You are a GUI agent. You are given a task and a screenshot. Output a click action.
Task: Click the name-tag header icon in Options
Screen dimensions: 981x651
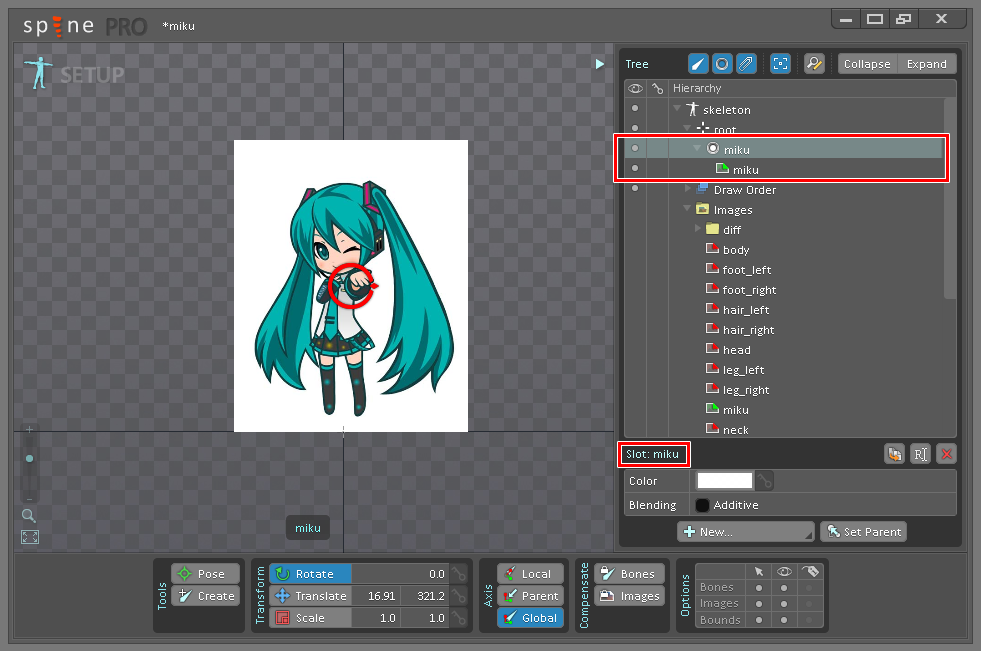(810, 571)
